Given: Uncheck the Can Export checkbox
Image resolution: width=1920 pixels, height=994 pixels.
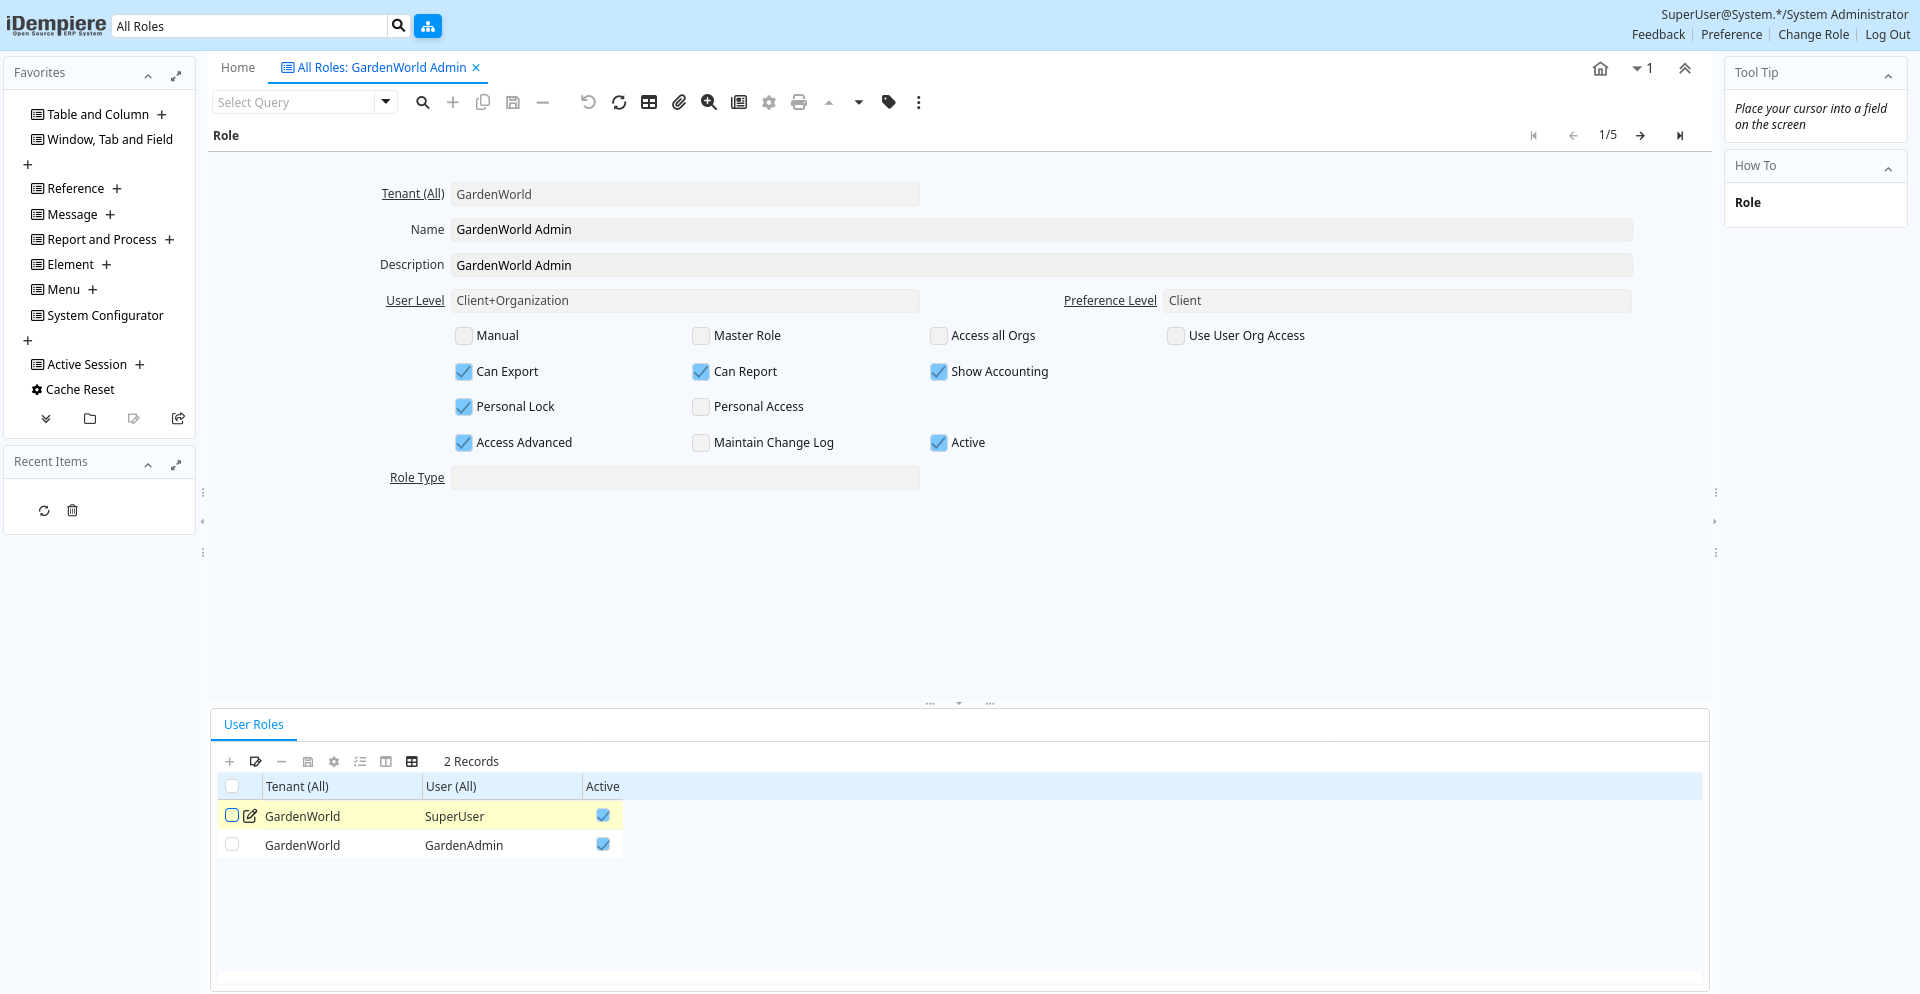Looking at the screenshot, I should pos(464,372).
